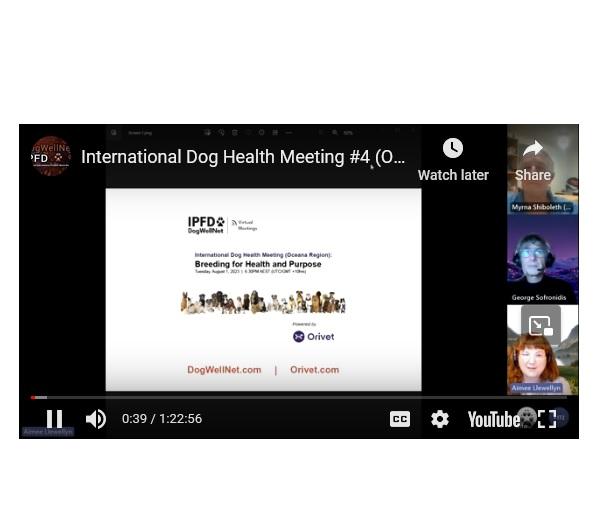The height and width of the screenshot is (529, 599).
Task: Toggle closed captions with the CC button
Action: point(400,419)
